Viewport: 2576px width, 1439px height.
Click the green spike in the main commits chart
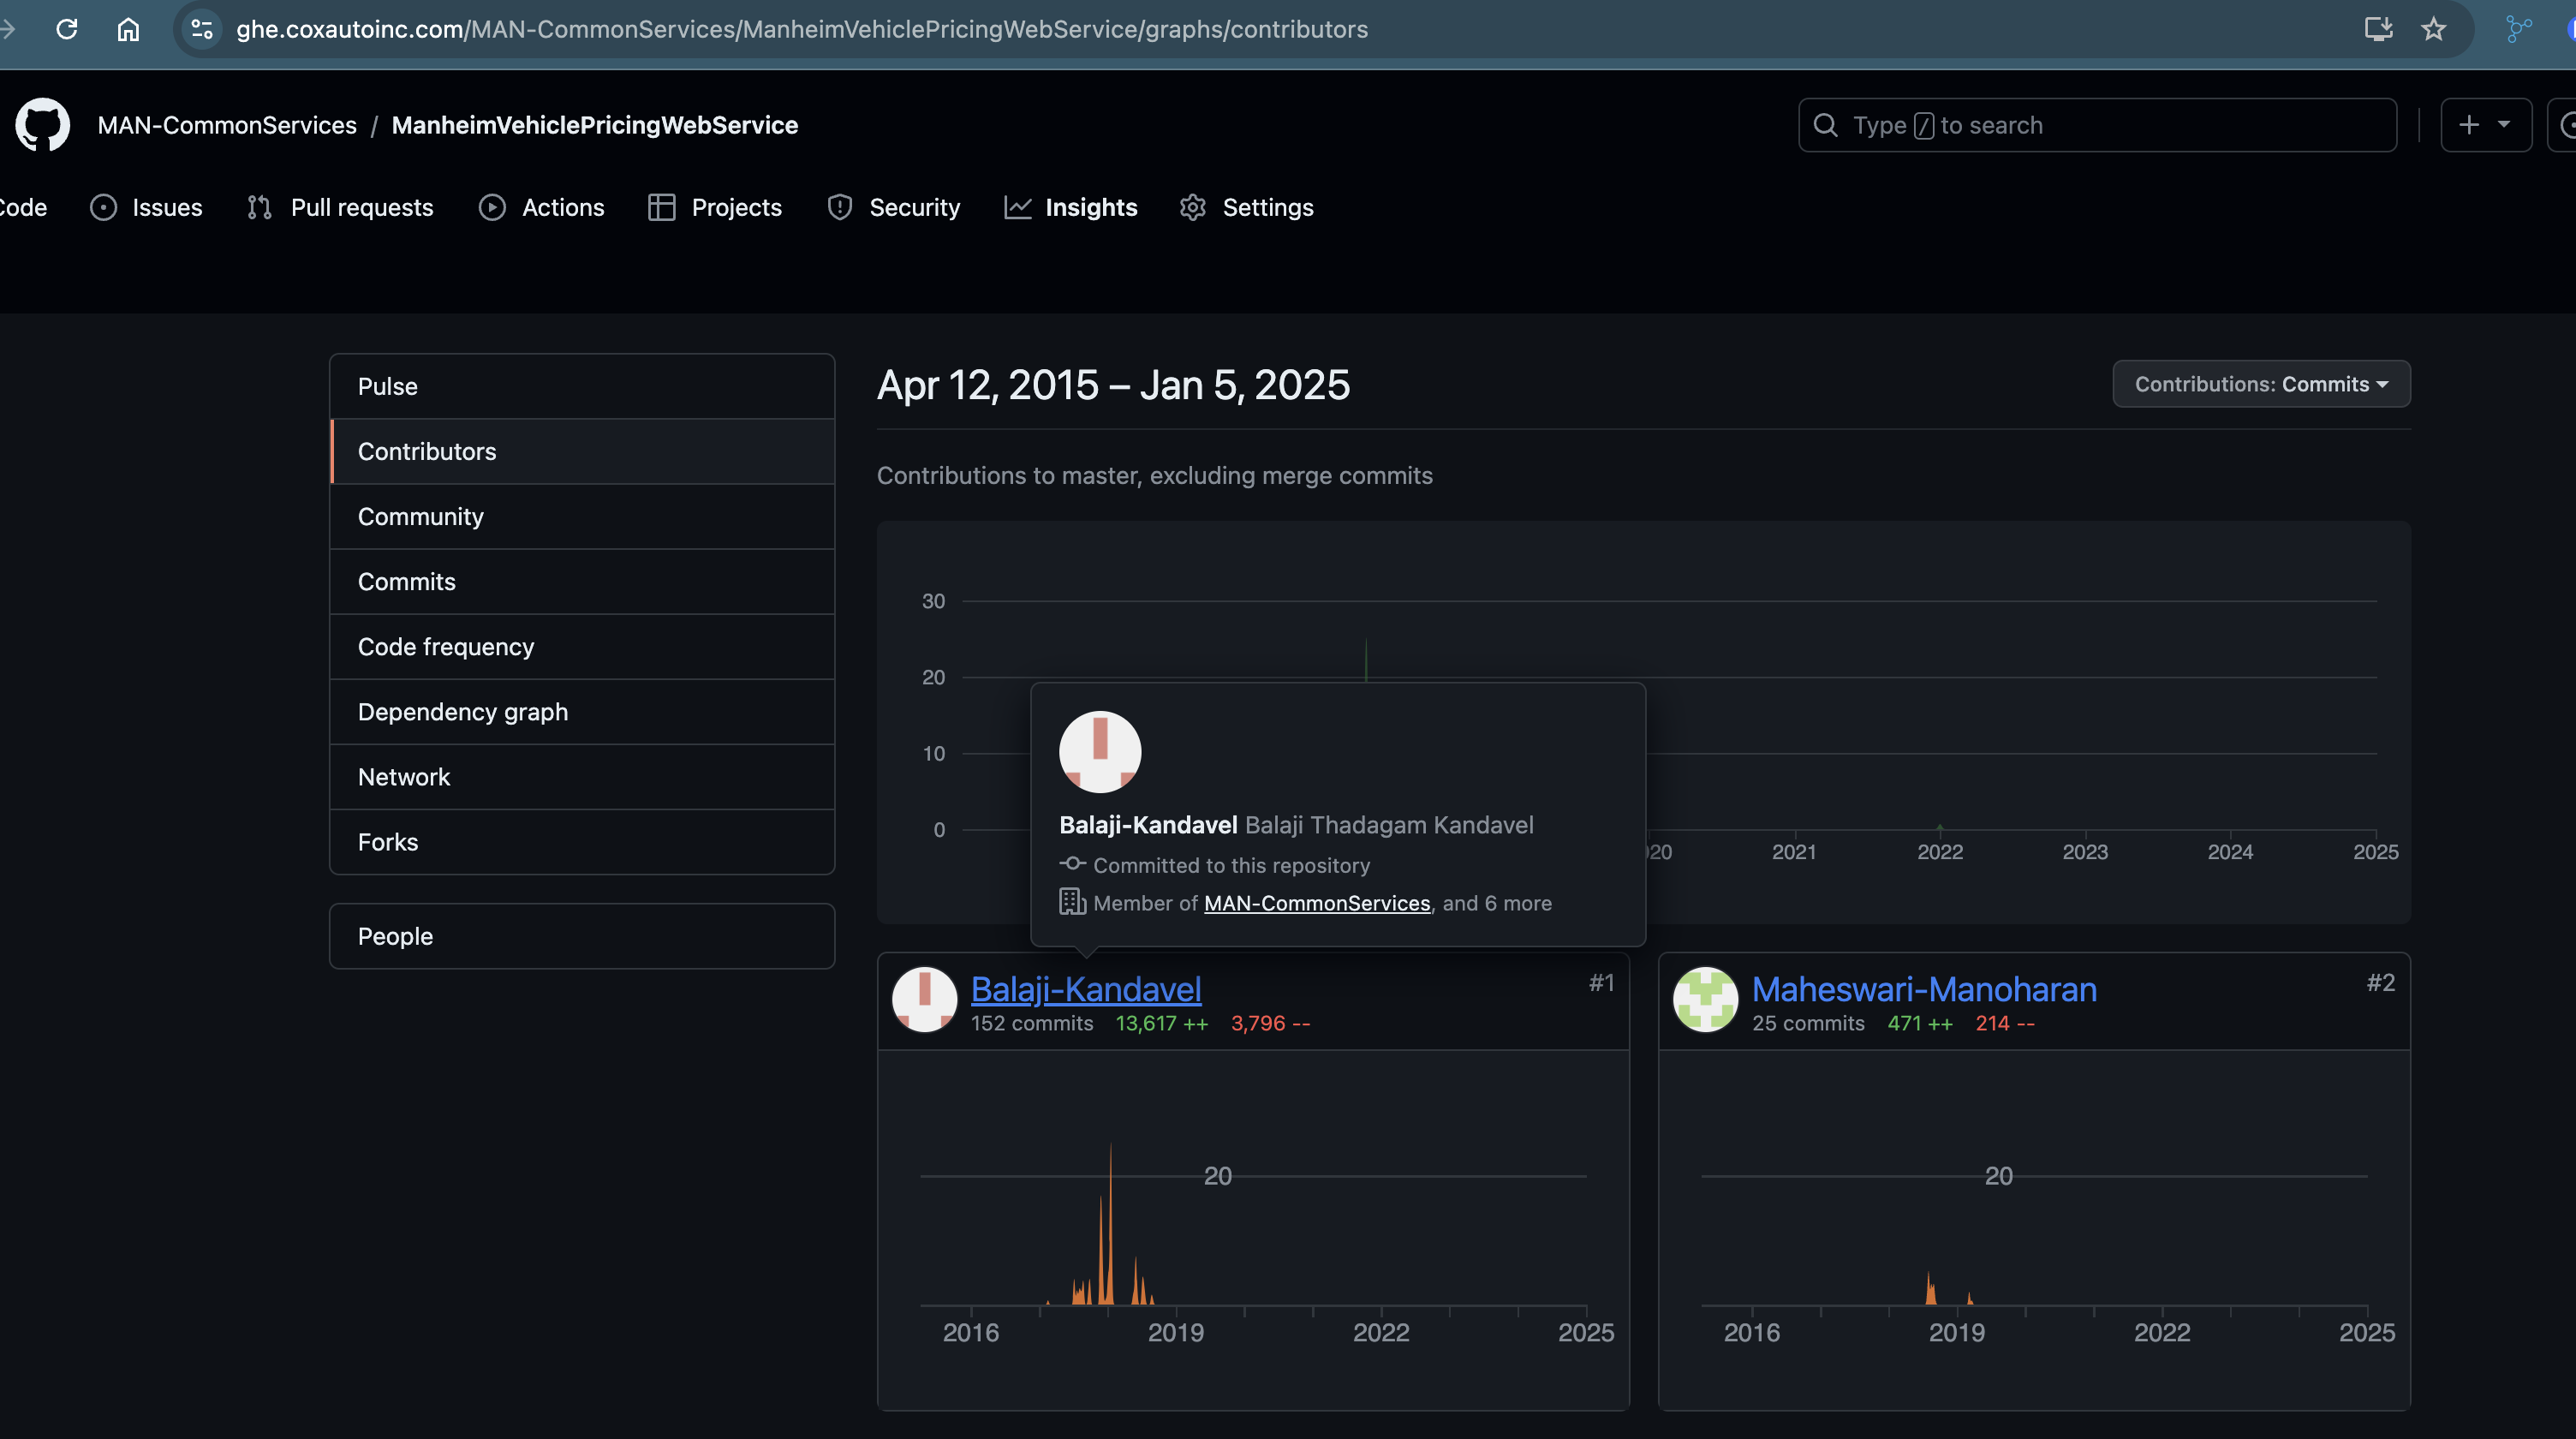(x=1366, y=660)
